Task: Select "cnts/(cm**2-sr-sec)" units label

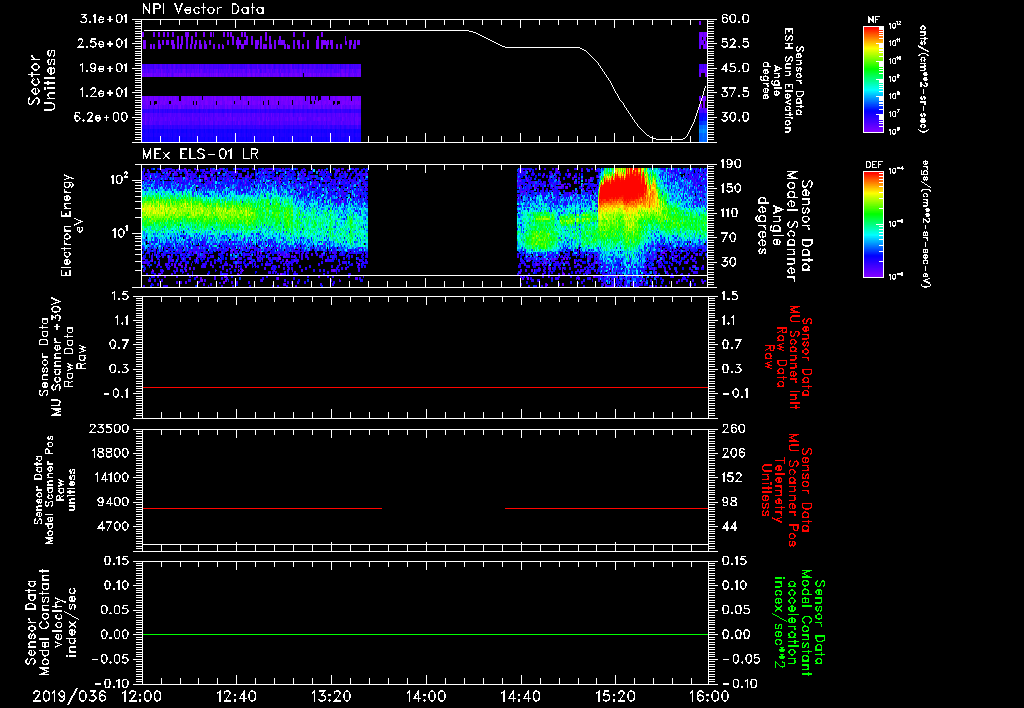Action: click(923, 79)
